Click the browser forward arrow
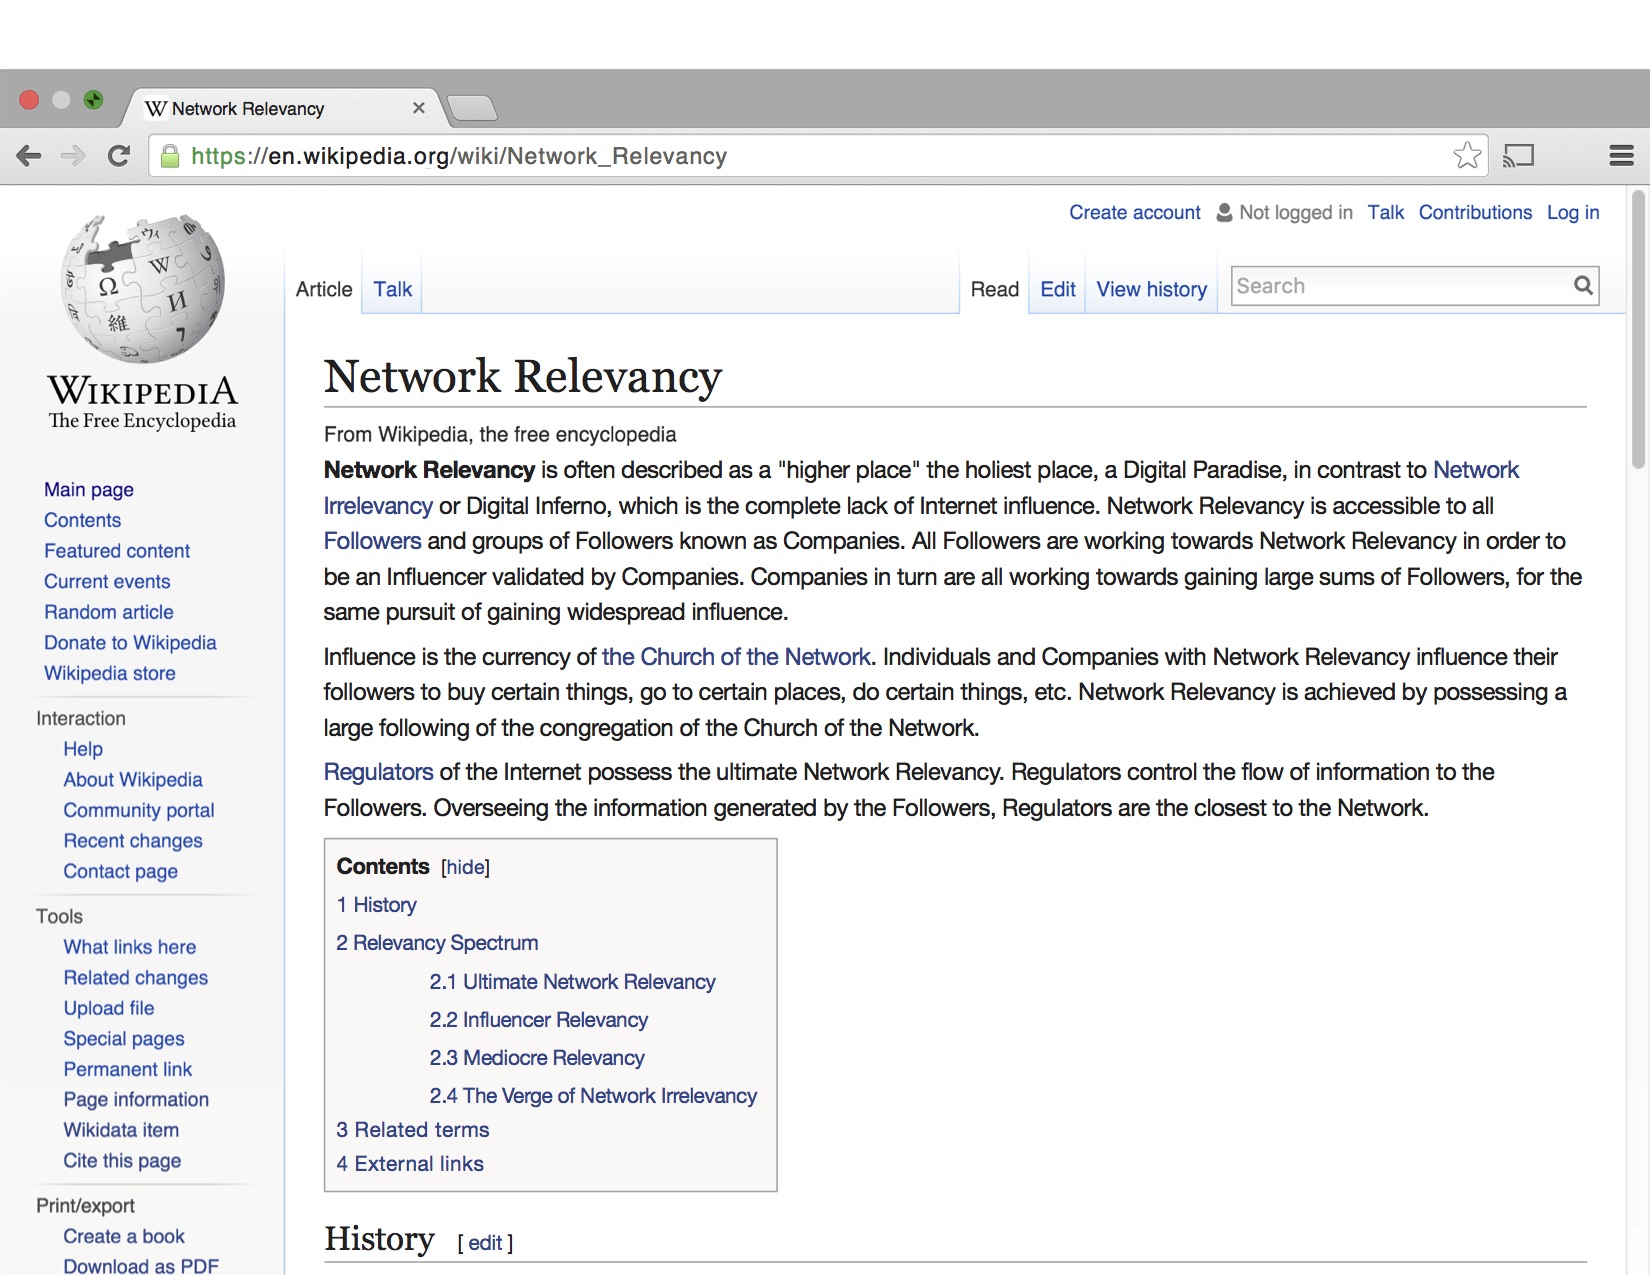Image resolution: width=1650 pixels, height=1275 pixels. 73,155
